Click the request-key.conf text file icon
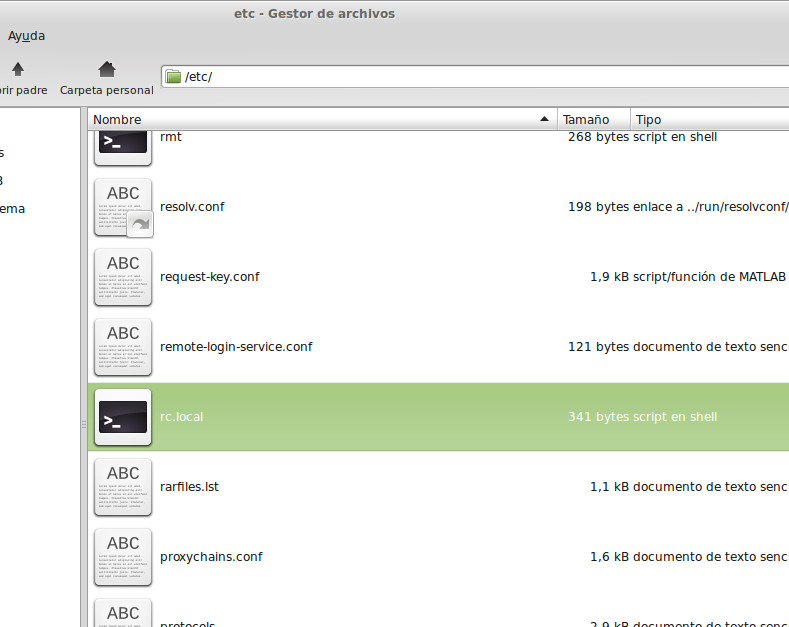This screenshot has width=789, height=627. tap(123, 277)
